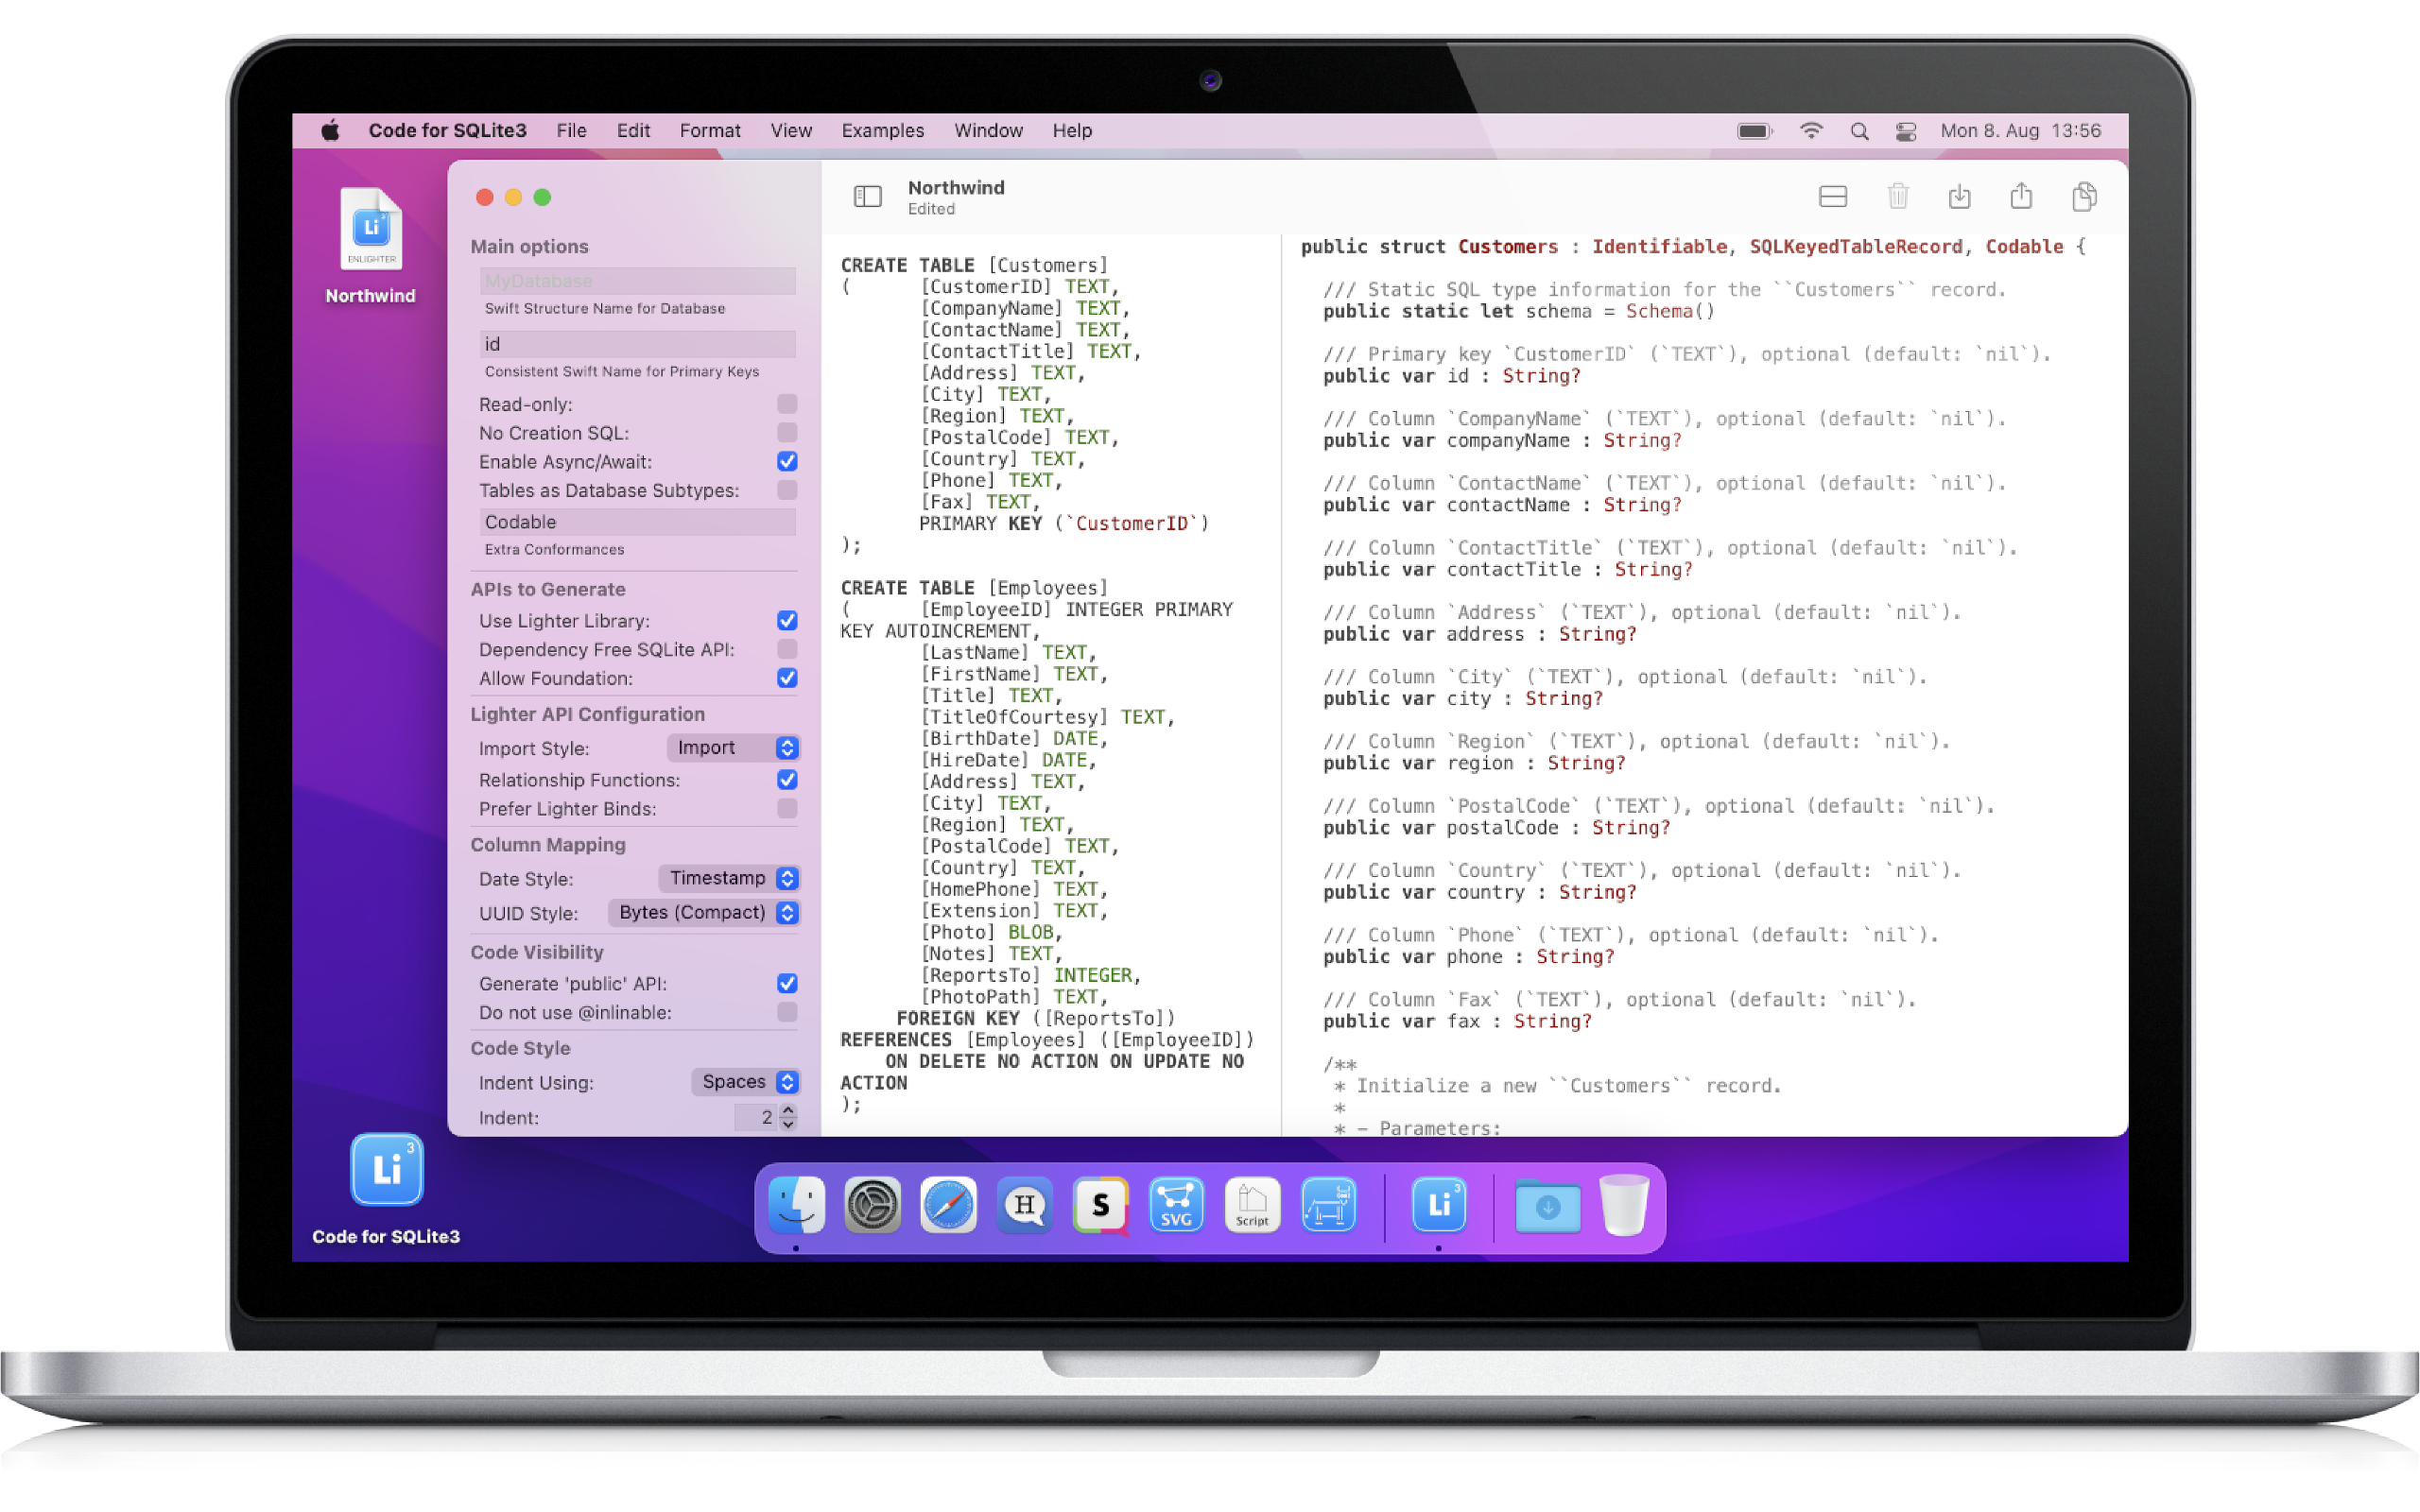This screenshot has width=2420, height=1512.
Task: Uncheck Generate 'public' API
Action: coord(787,984)
